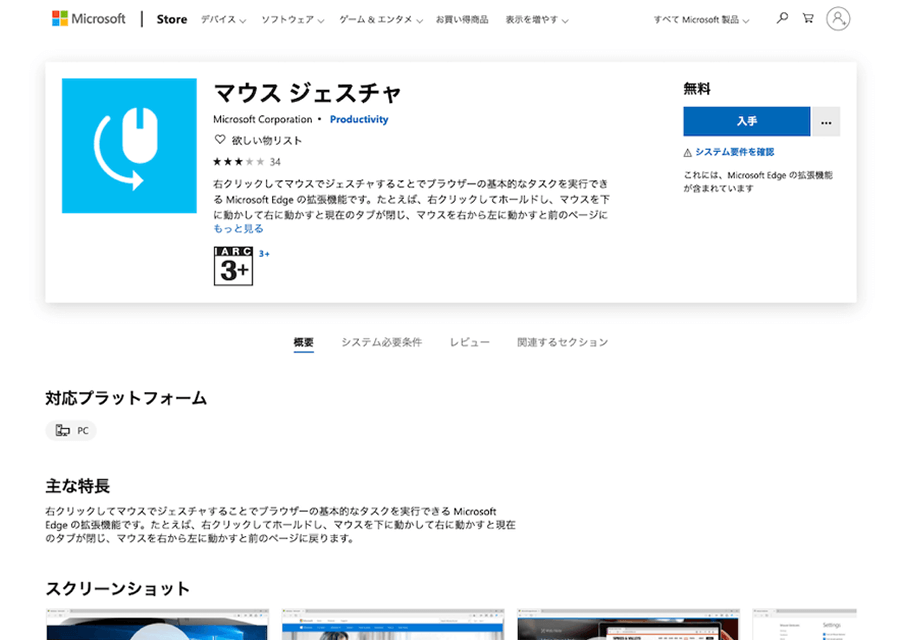
Task: Open the shopping cart icon
Action: (808, 18)
